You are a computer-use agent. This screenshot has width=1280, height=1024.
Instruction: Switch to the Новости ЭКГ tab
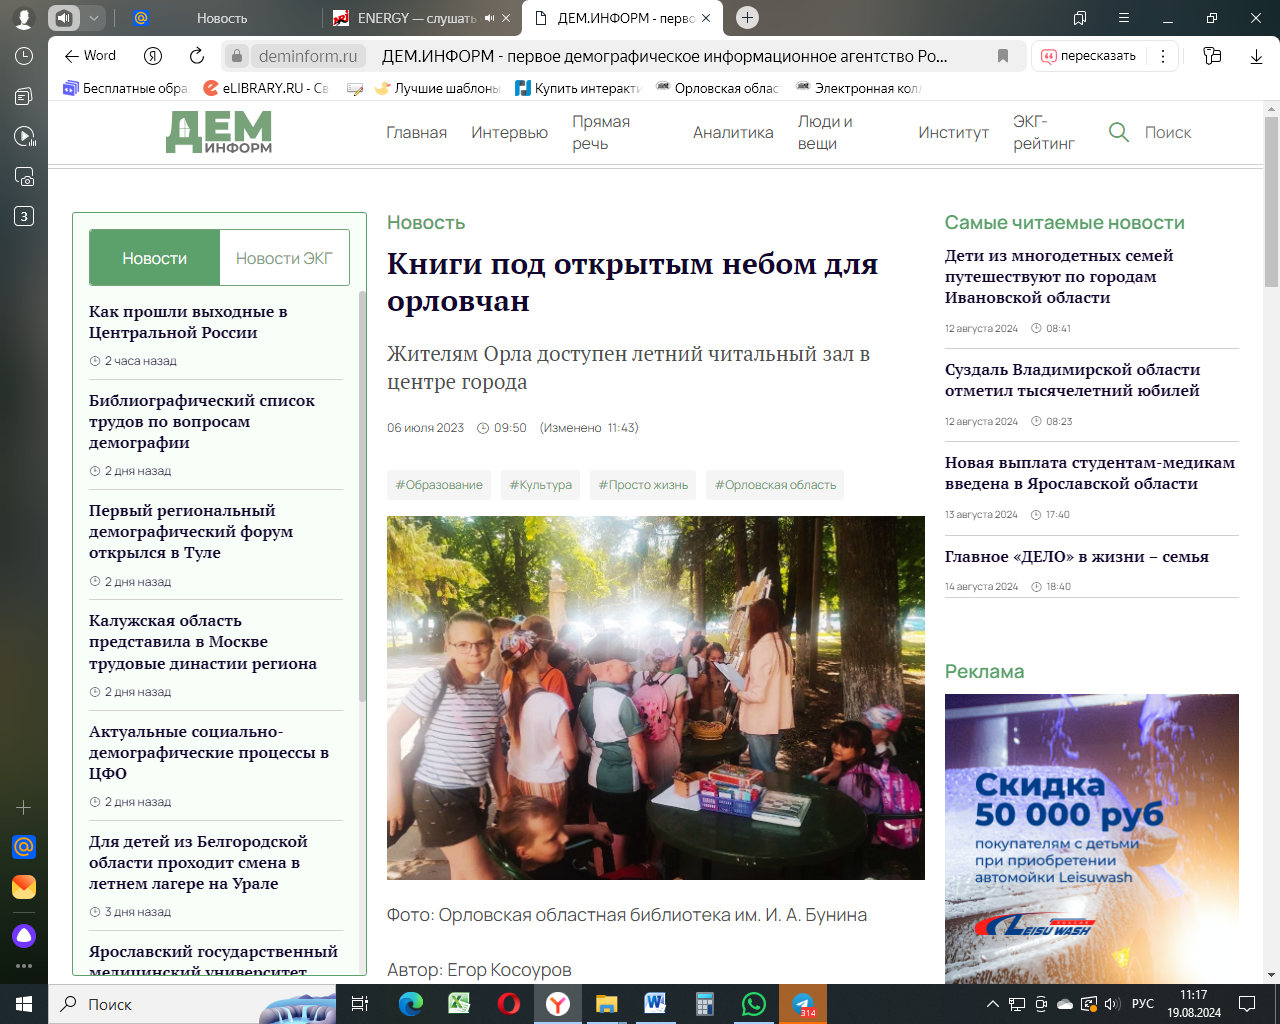(x=284, y=258)
